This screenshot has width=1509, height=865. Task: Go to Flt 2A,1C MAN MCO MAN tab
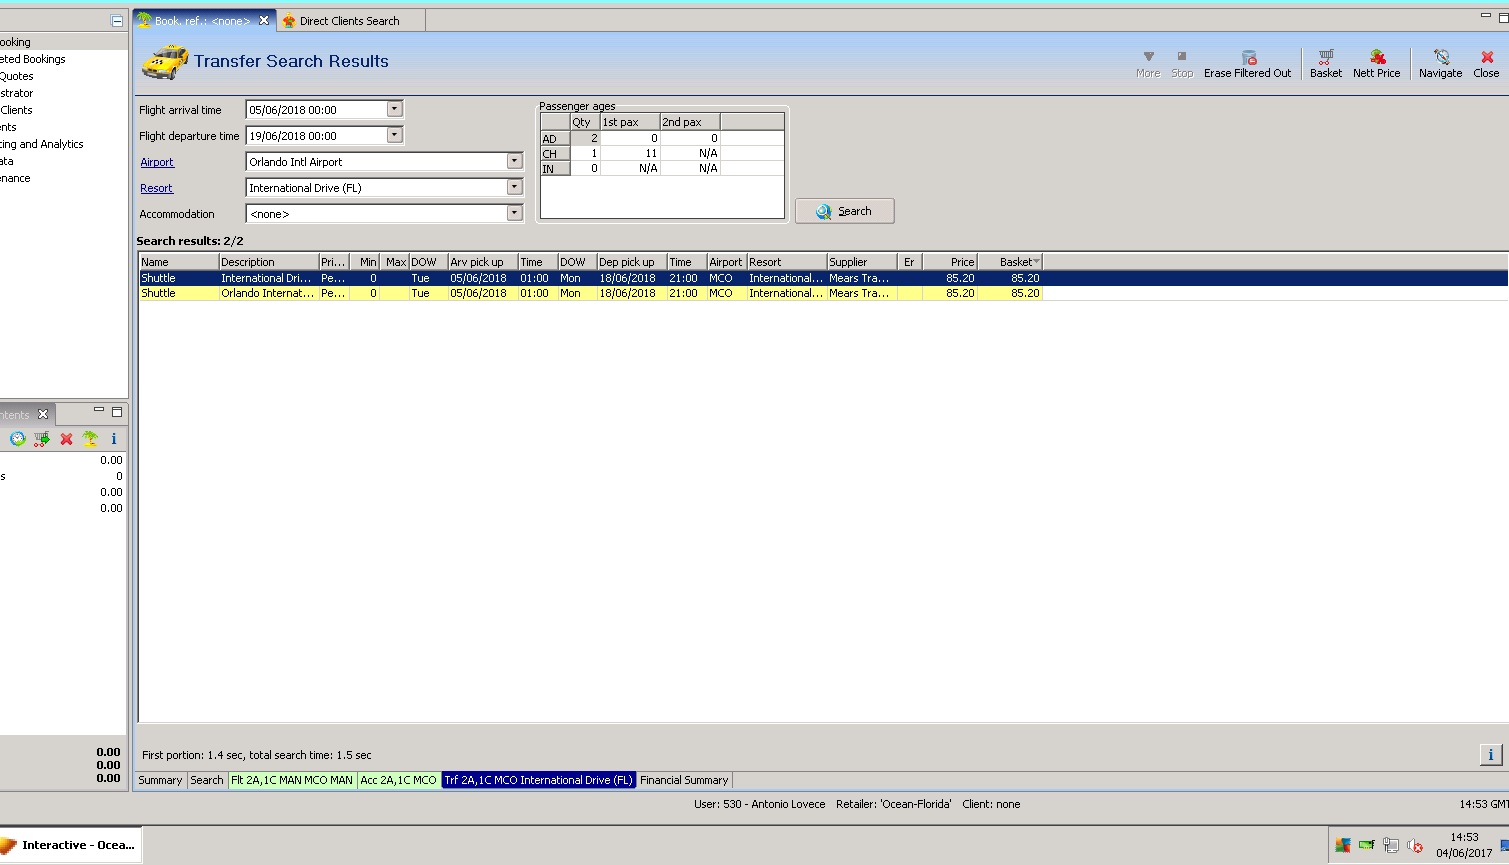(292, 780)
